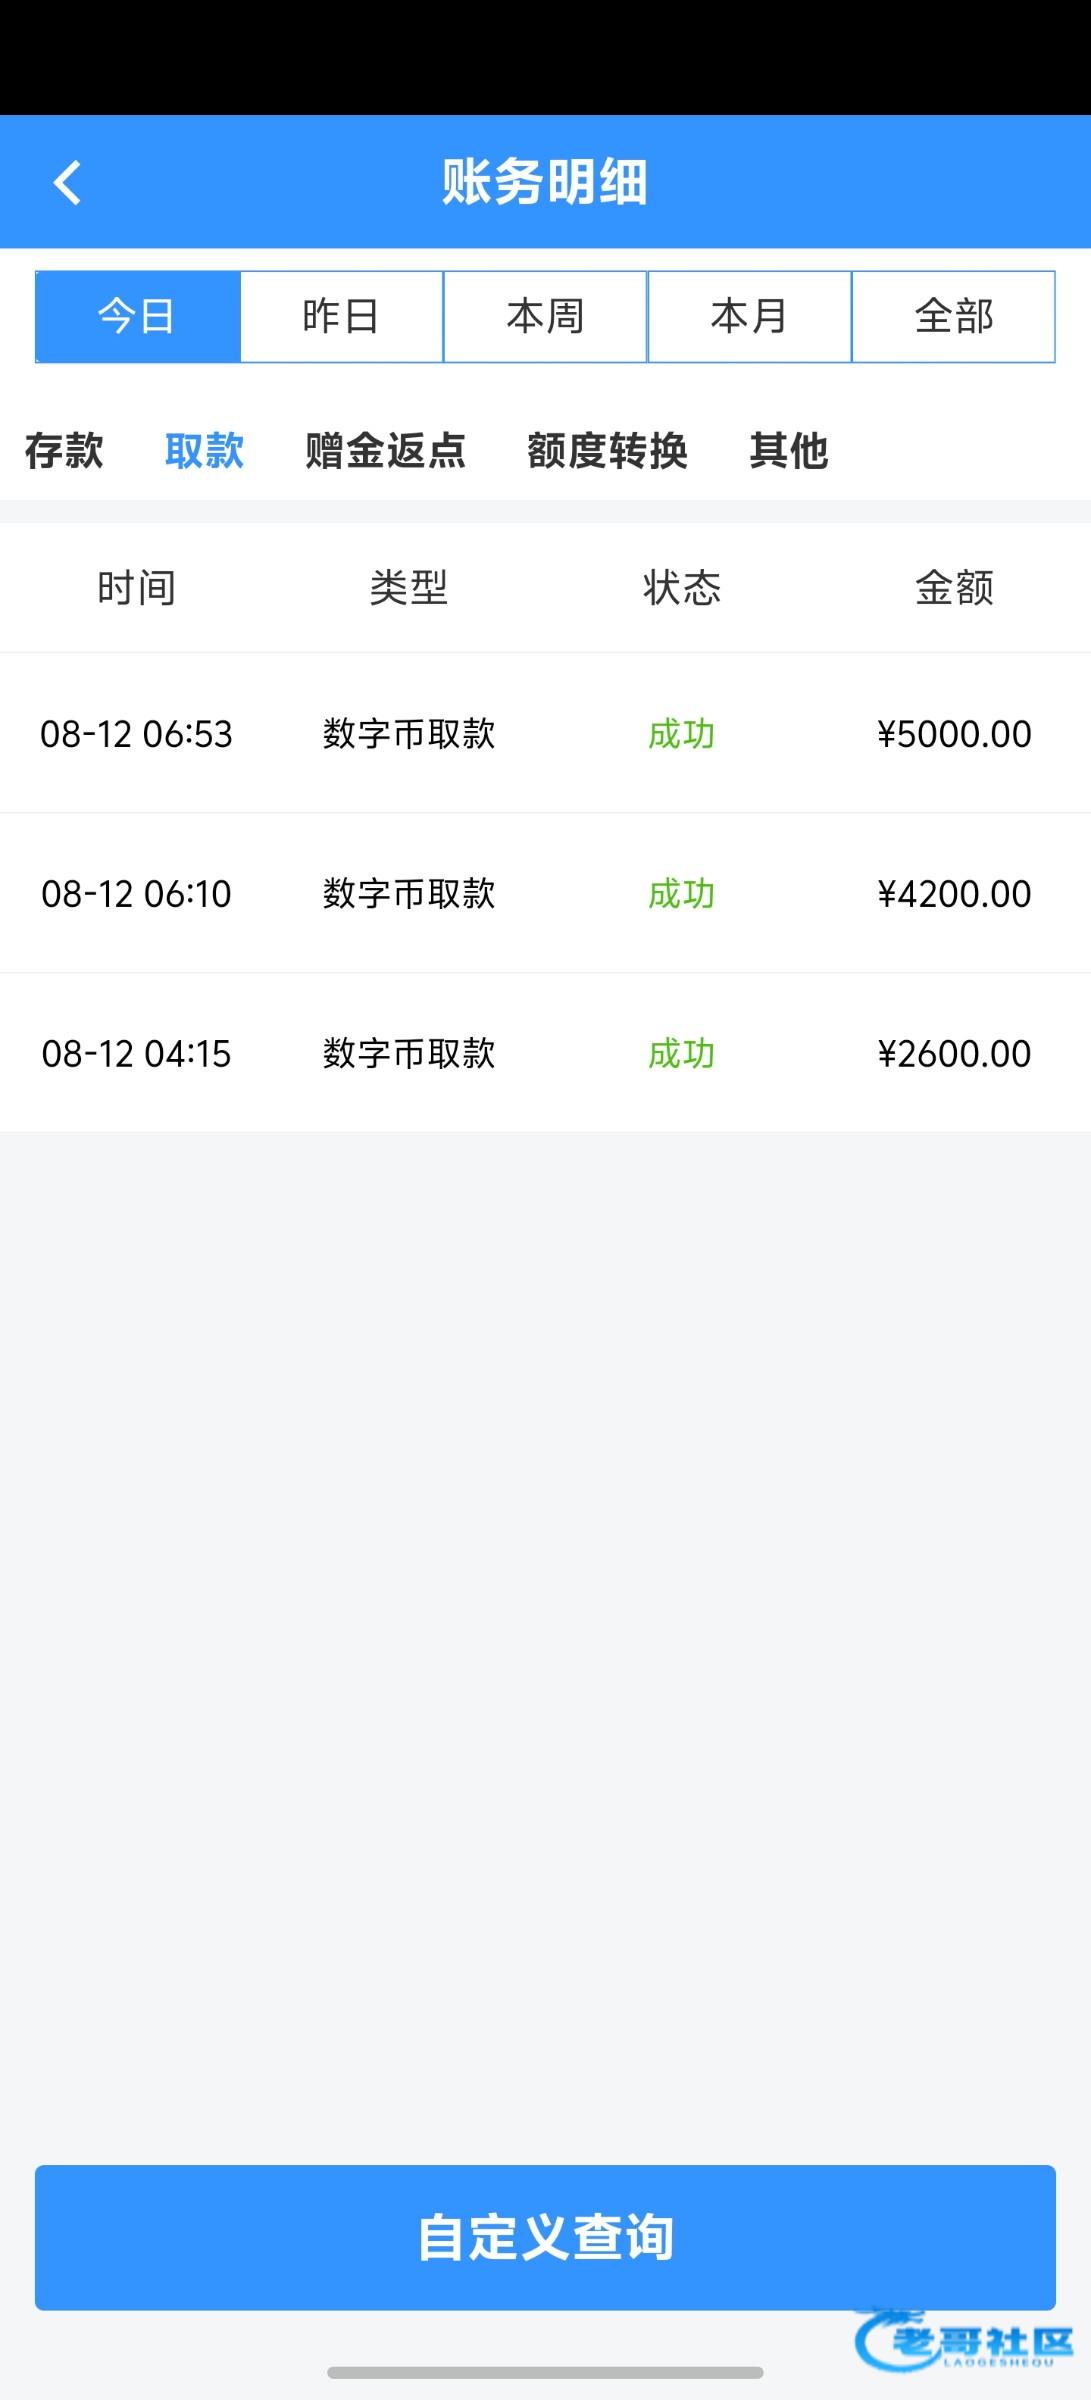The image size is (1091, 2400).
Task: Open the 取款 category tab
Action: 205,450
